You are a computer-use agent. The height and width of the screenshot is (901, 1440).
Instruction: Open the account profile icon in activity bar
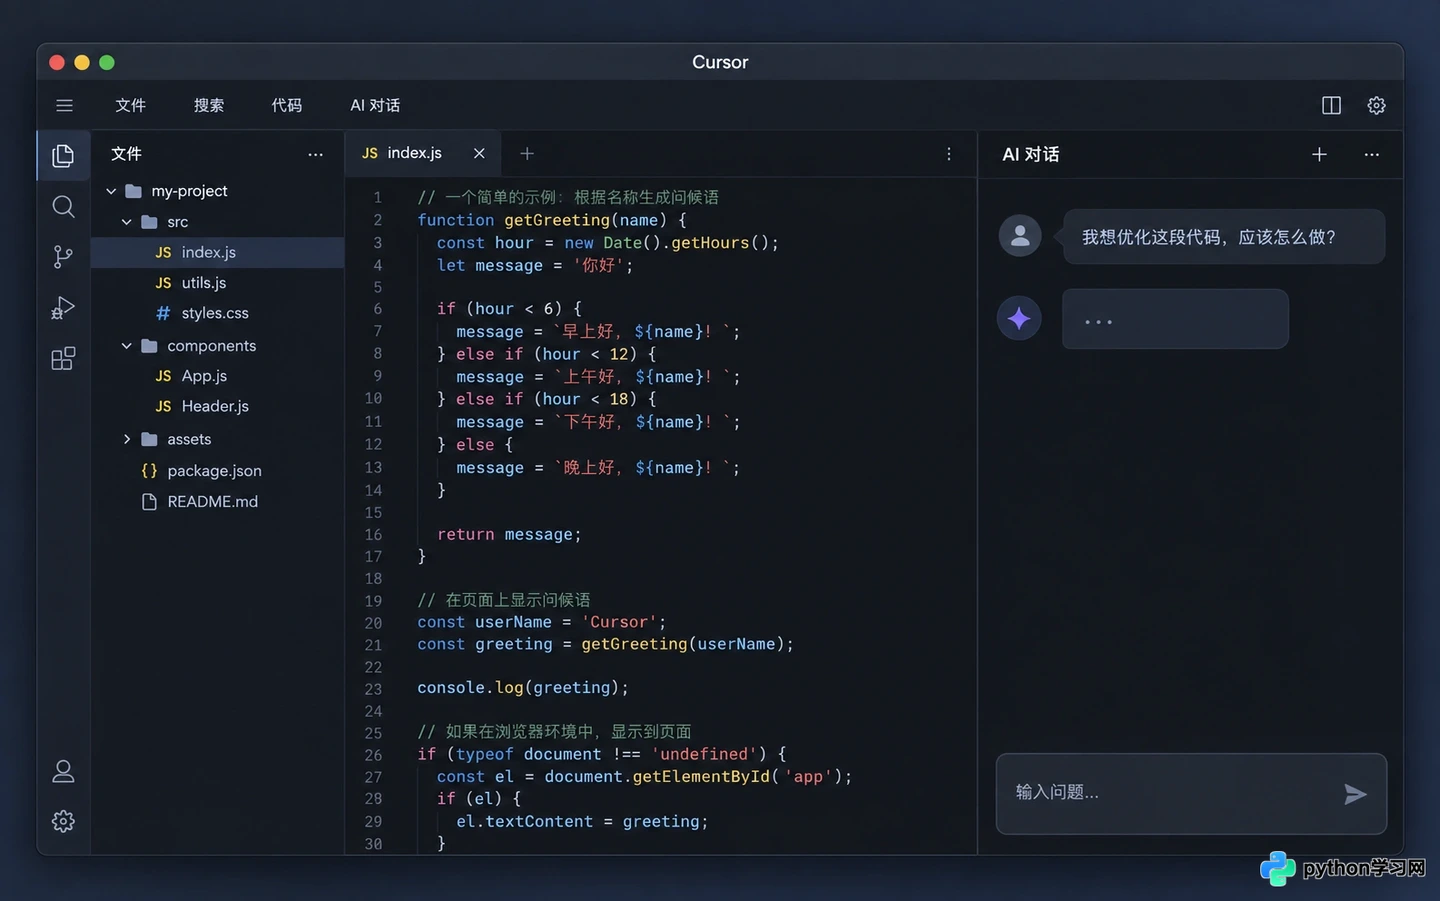pos(63,771)
